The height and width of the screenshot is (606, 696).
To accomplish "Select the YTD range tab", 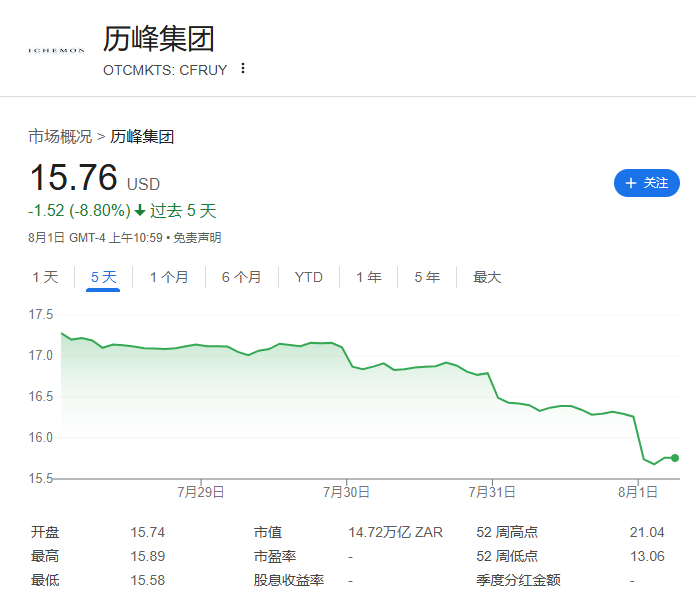I will click(x=308, y=277).
